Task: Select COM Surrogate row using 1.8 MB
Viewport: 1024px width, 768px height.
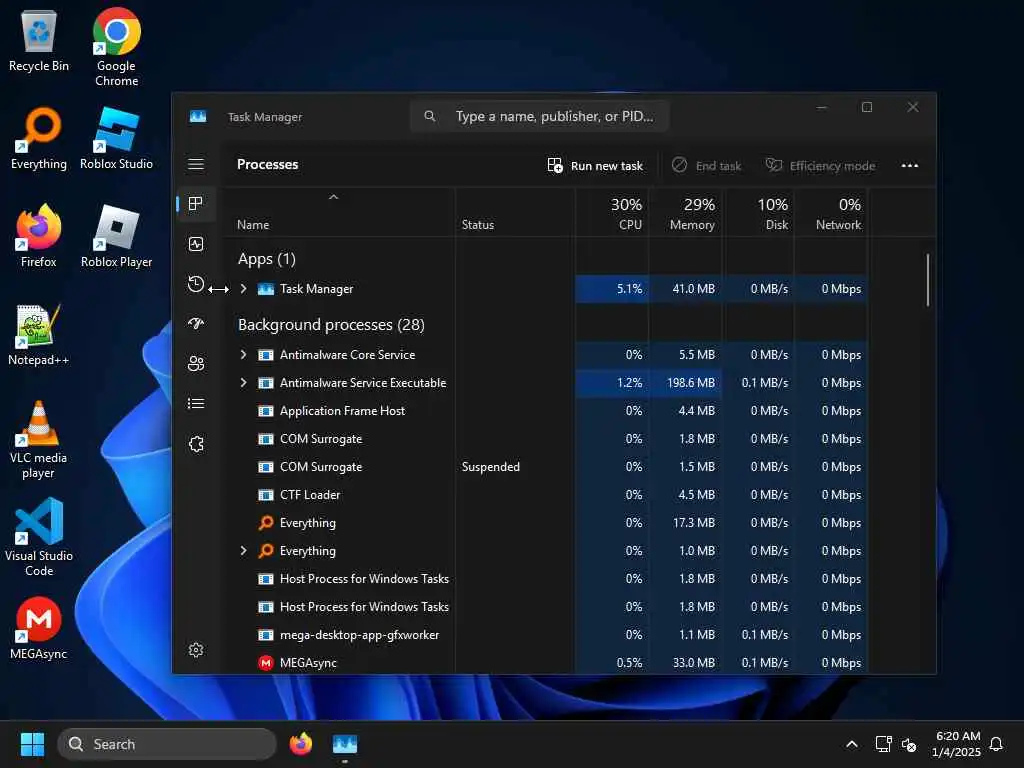Action: (545, 439)
